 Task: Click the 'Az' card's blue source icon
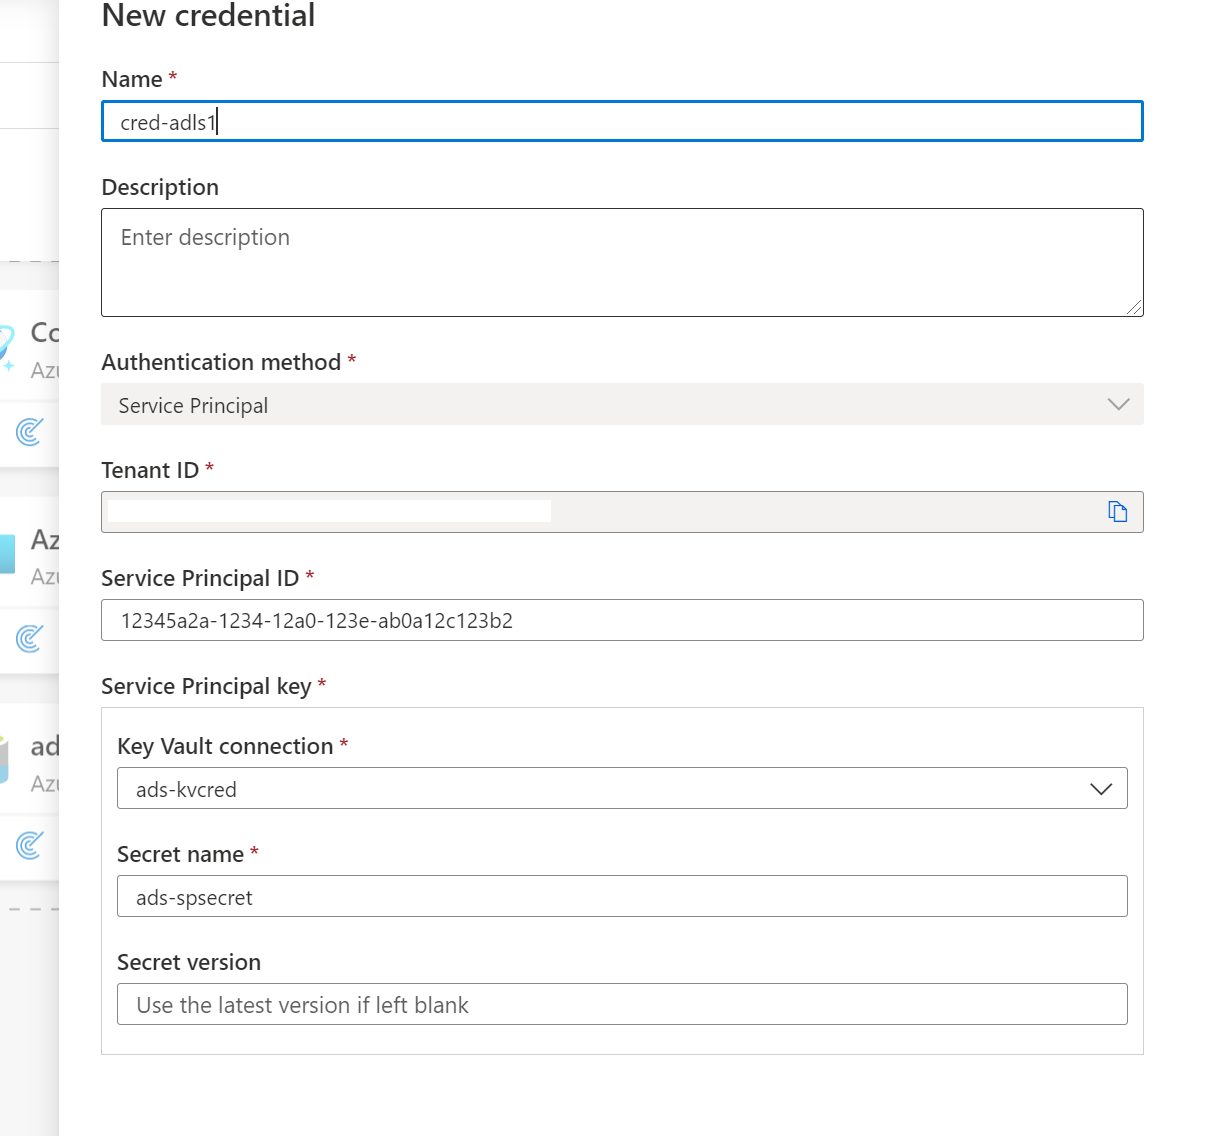pyautogui.click(x=7, y=554)
